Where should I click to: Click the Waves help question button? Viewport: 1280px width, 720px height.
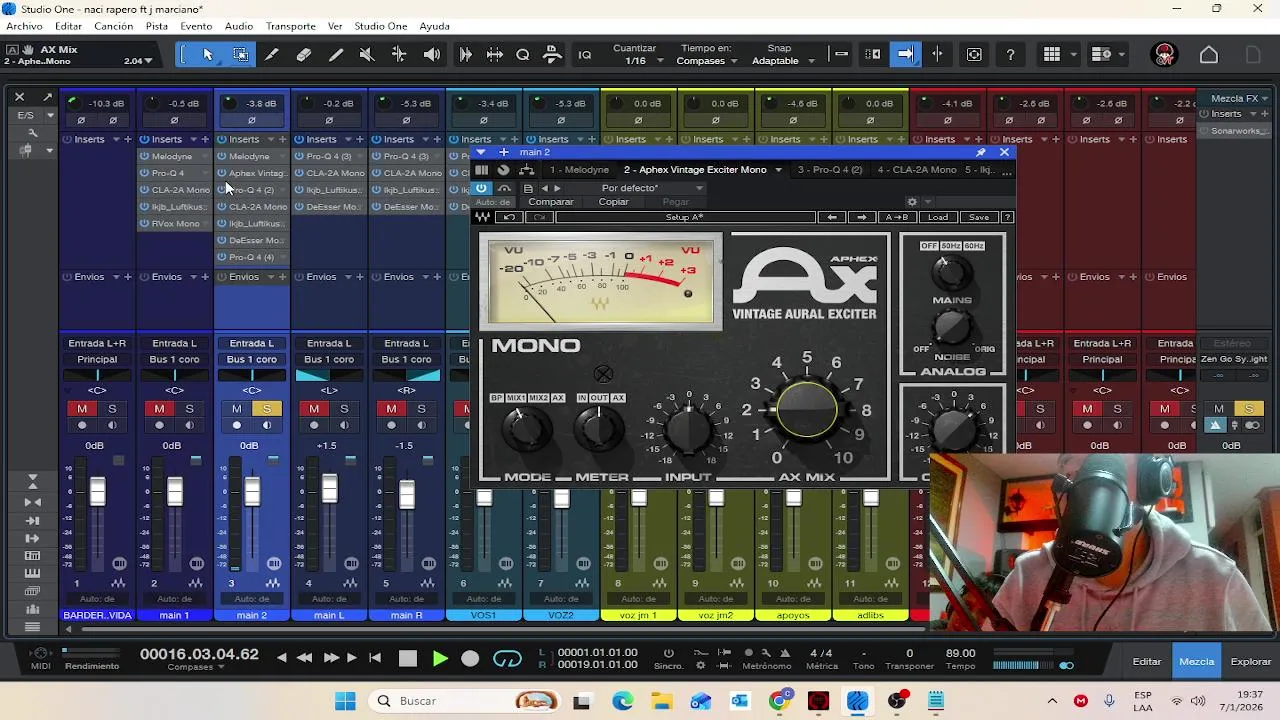coord(1007,217)
